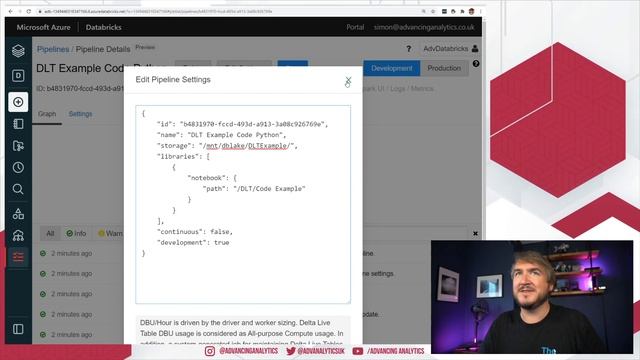Open the Workspace notebook icon
Screen dimensions: 640x360
point(18,124)
